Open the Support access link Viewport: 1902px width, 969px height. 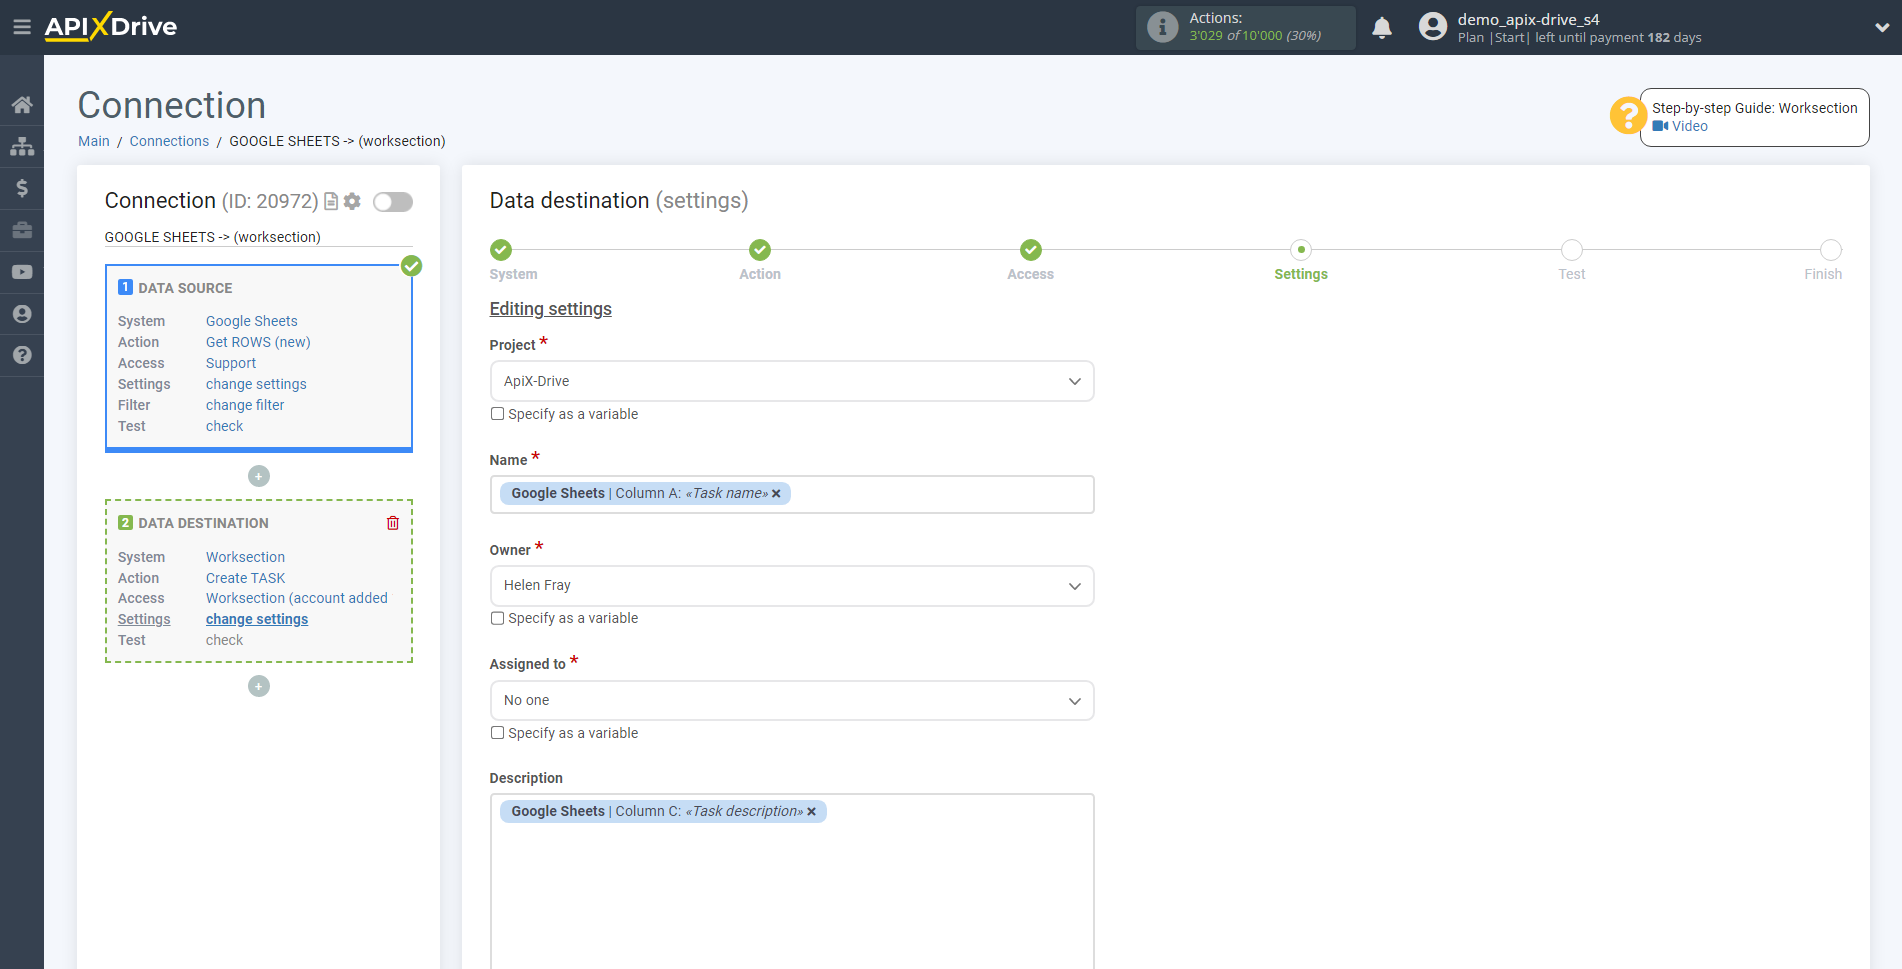(x=231, y=363)
